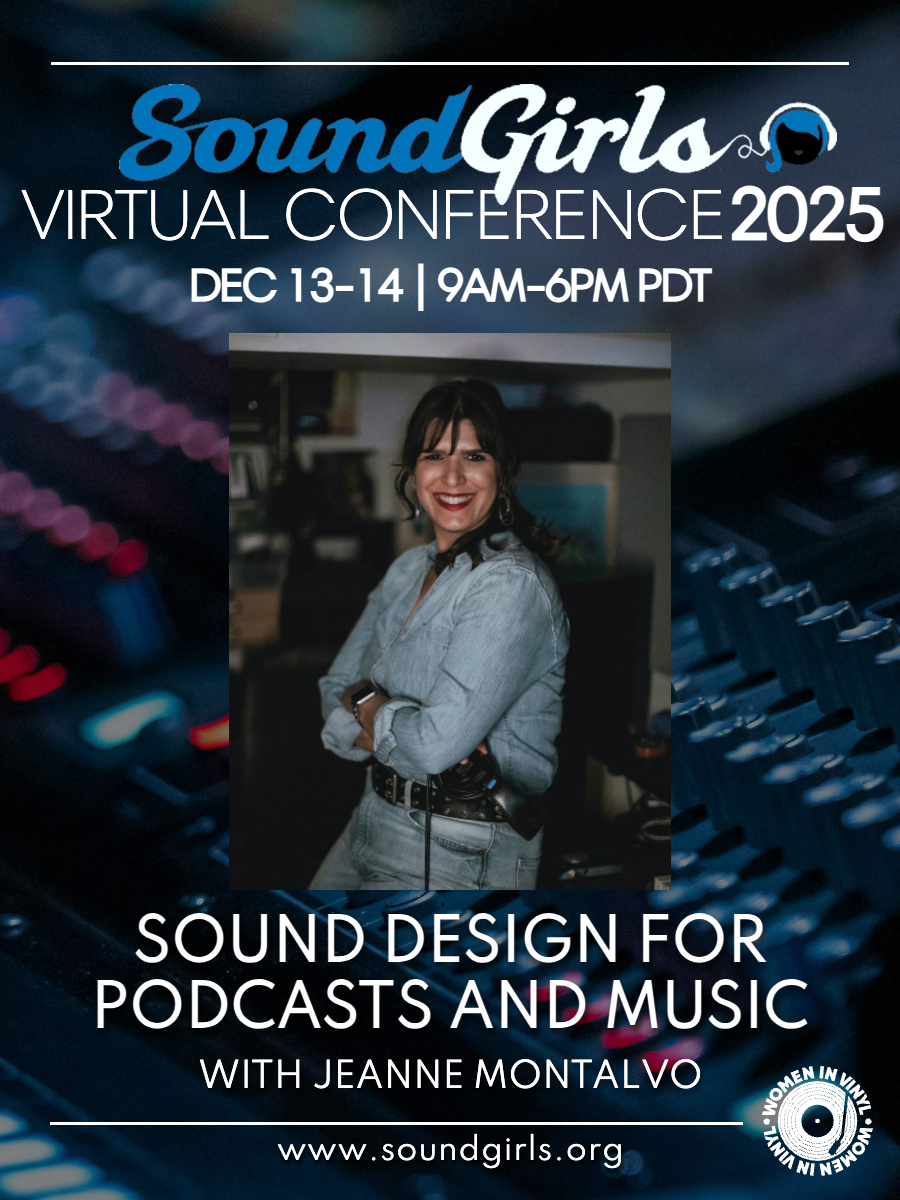Click the "SOUND DESIGN FOR" title line
The height and width of the screenshot is (1200, 900).
[450, 940]
